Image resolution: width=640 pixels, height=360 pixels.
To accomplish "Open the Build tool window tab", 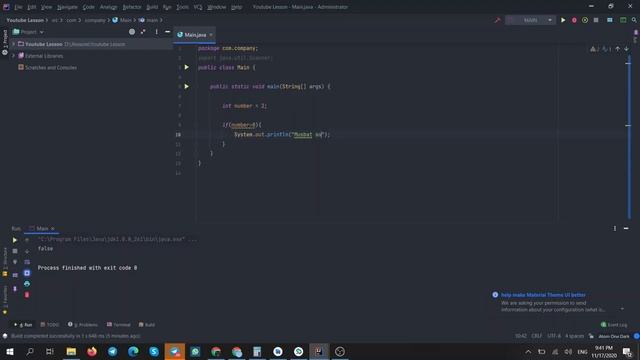I will 147,325.
